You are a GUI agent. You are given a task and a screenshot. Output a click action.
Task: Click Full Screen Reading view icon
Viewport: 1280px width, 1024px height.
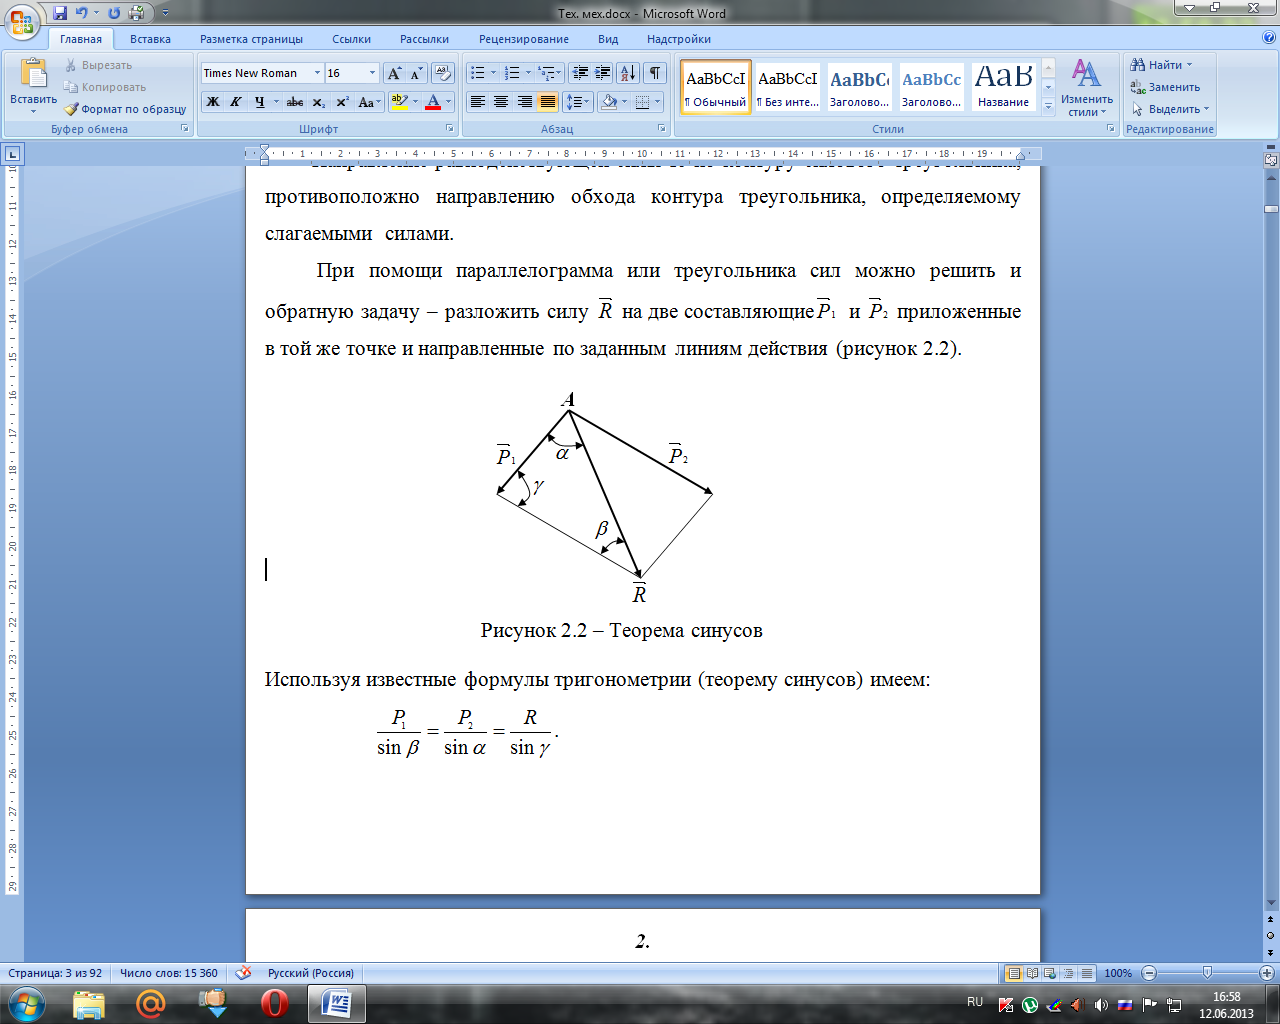pyautogui.click(x=1032, y=973)
